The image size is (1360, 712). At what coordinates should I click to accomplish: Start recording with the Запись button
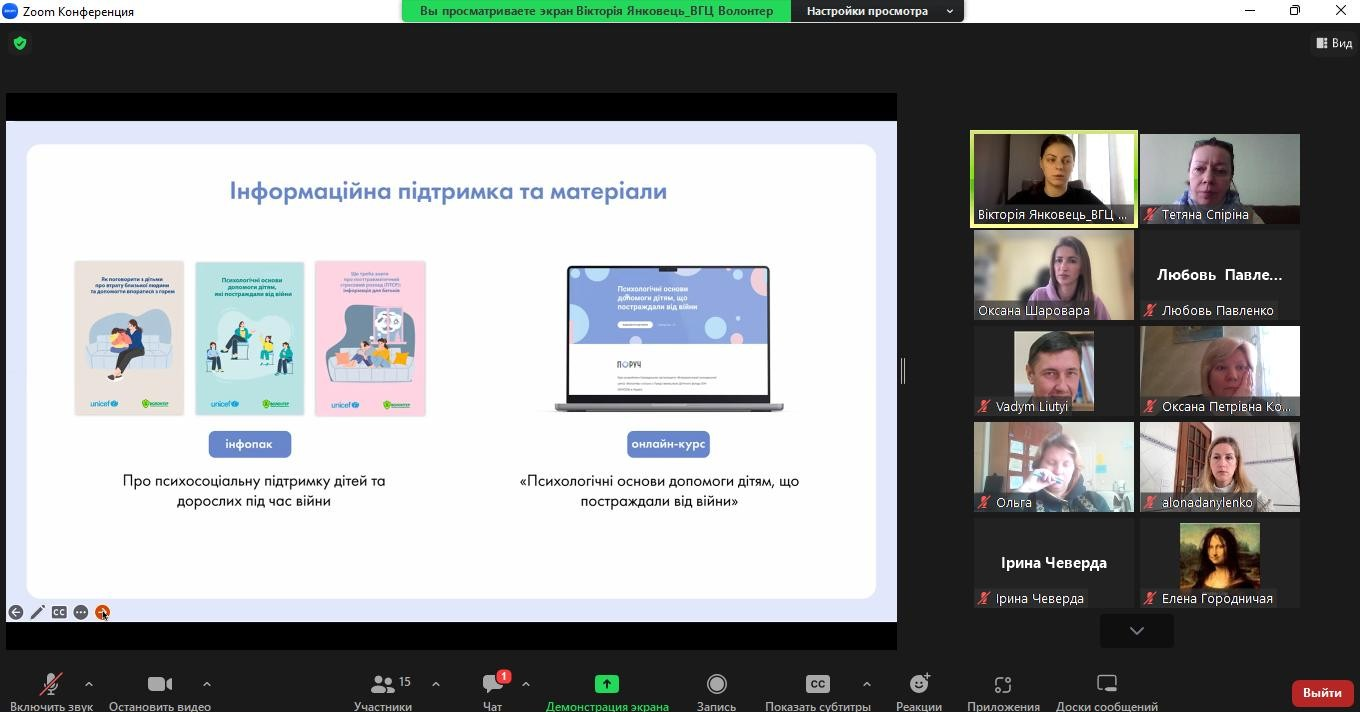(x=716, y=692)
